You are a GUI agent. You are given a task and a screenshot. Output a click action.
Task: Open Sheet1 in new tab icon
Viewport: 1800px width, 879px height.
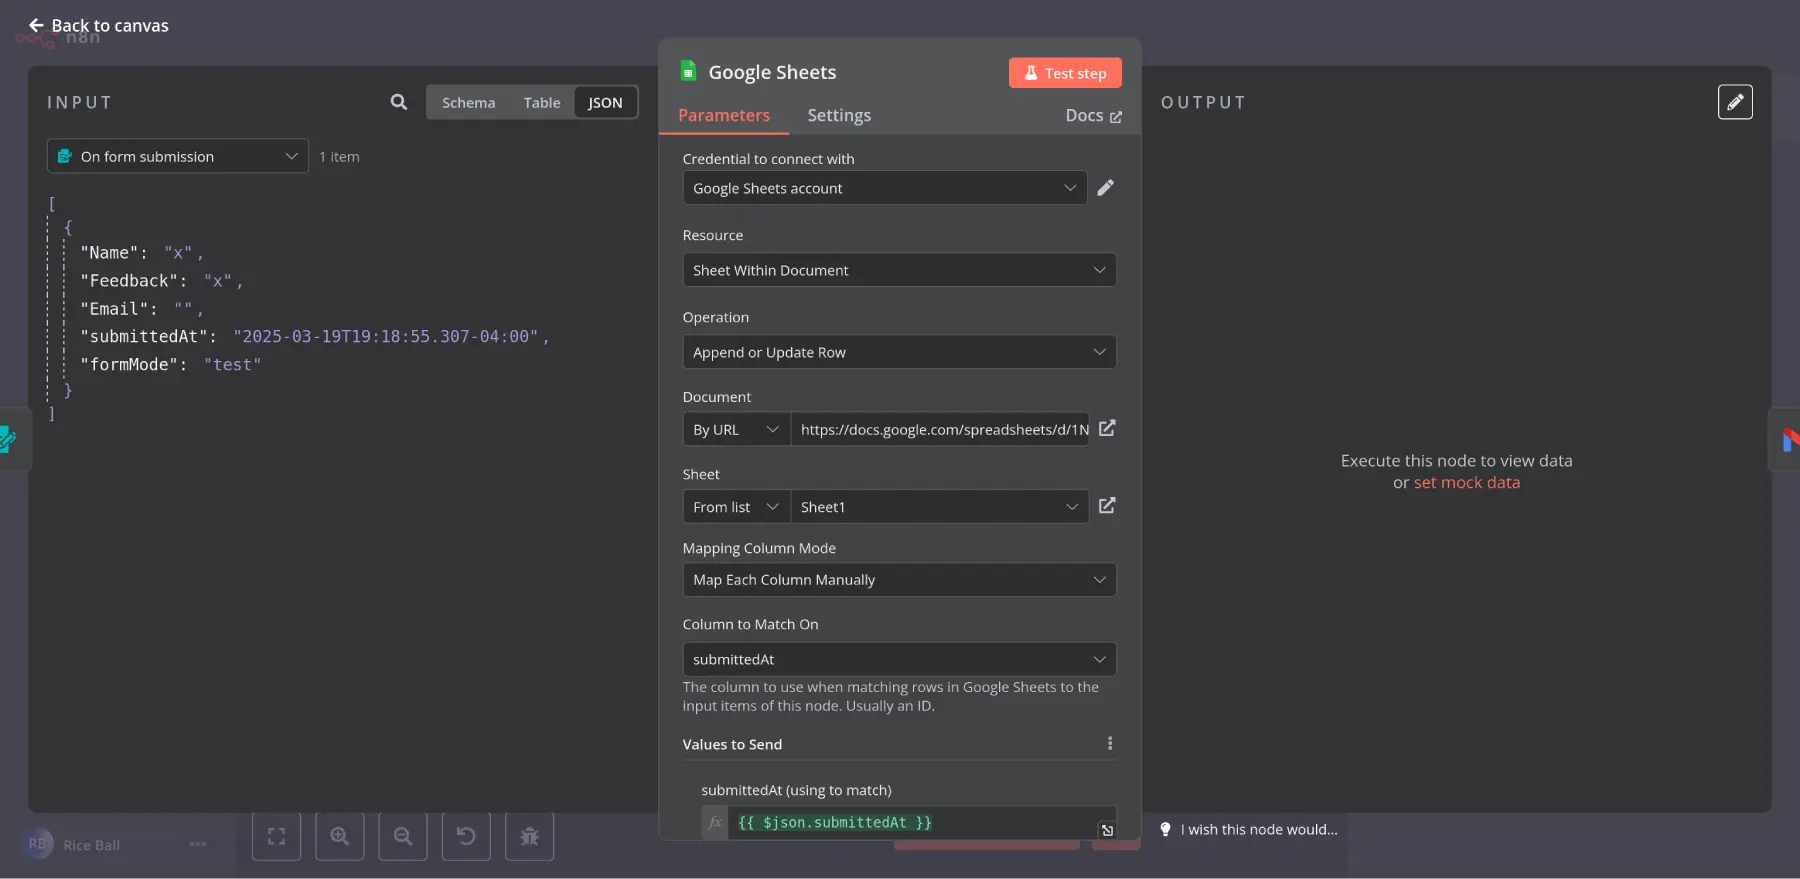click(x=1107, y=506)
